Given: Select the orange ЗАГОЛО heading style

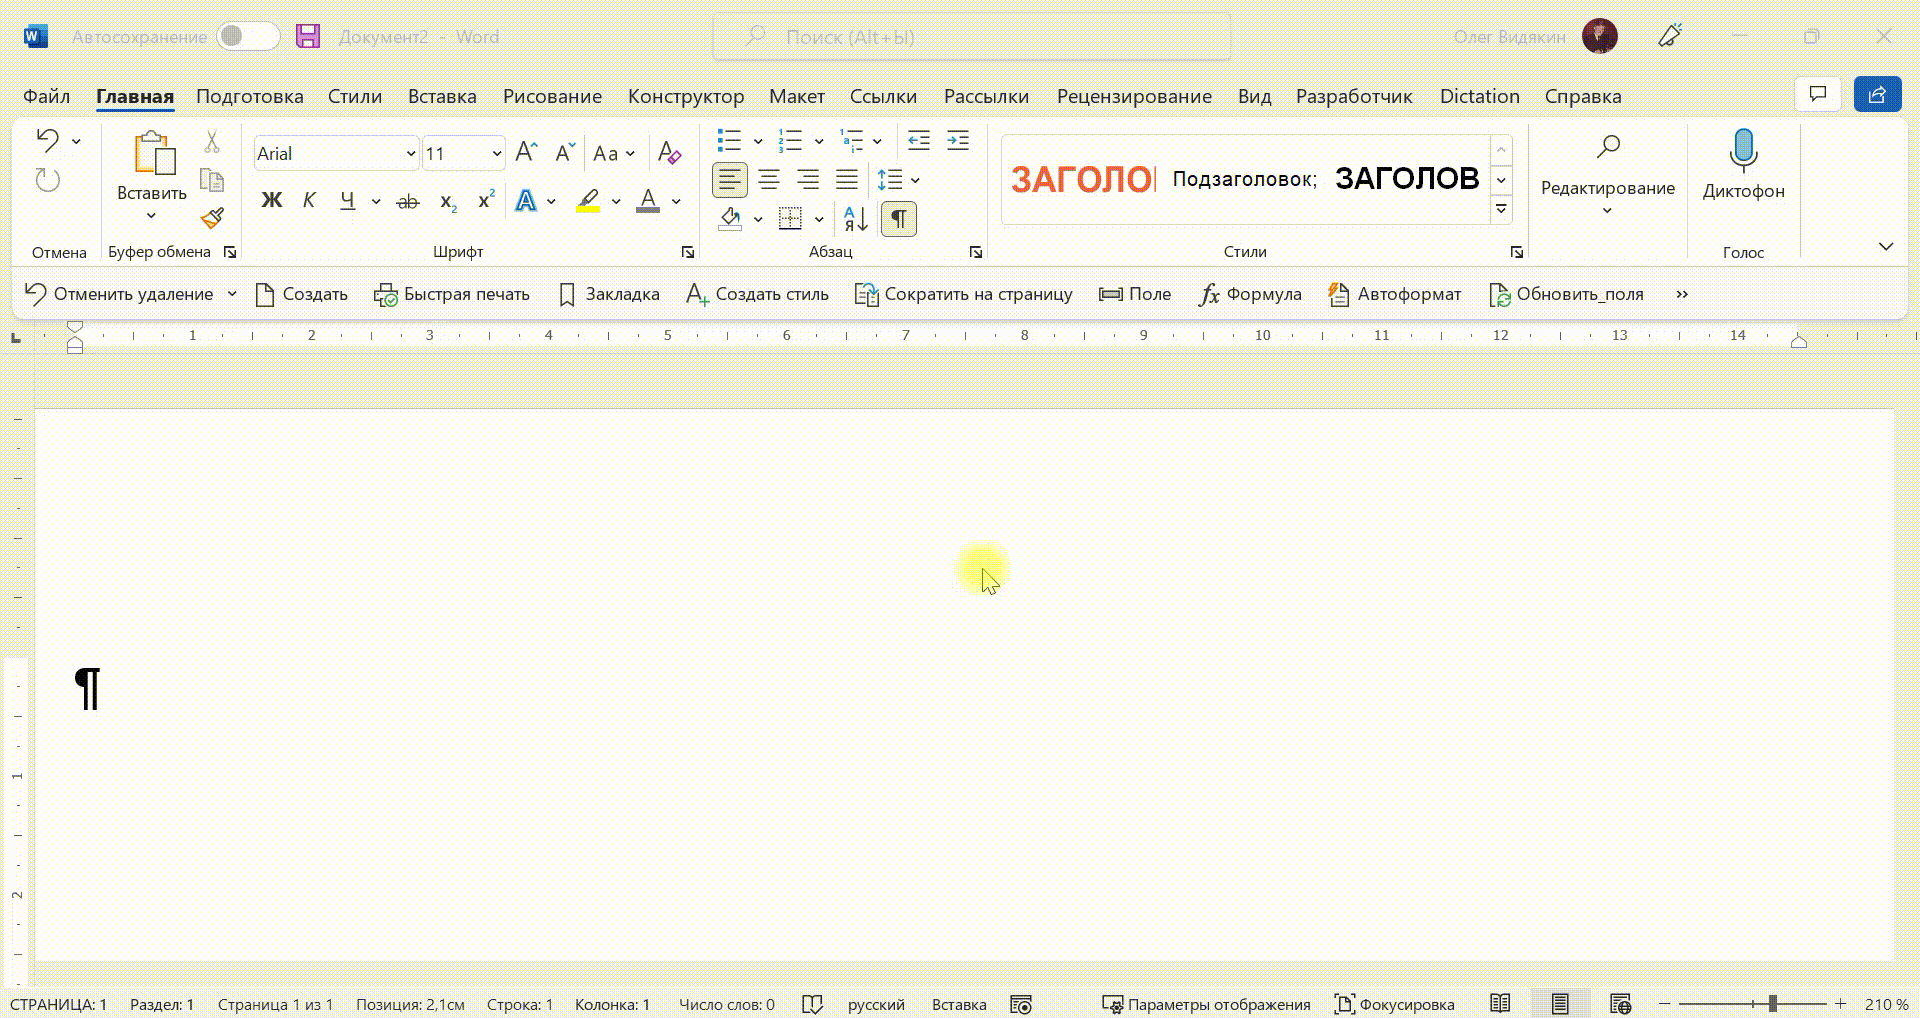Looking at the screenshot, I should [1083, 179].
